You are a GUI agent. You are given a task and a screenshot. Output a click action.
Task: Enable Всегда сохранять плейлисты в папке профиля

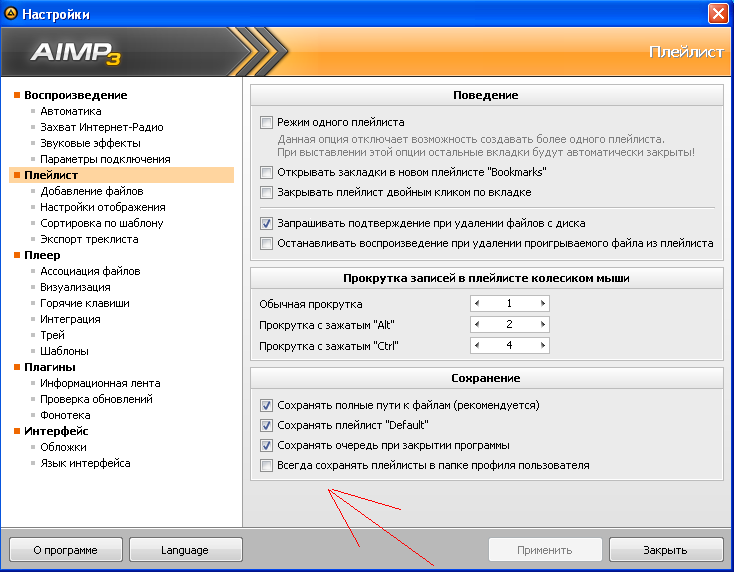click(x=266, y=465)
